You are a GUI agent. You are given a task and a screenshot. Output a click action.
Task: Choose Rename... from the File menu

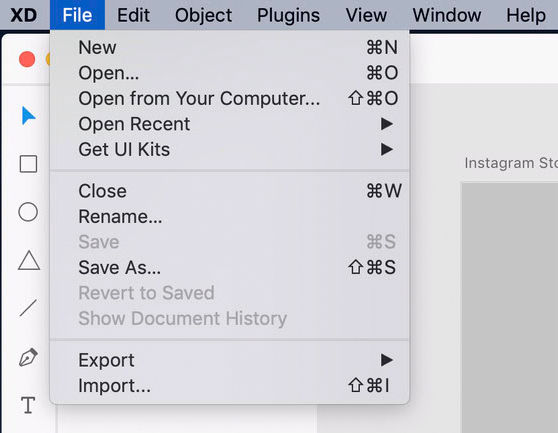pyautogui.click(x=230, y=217)
